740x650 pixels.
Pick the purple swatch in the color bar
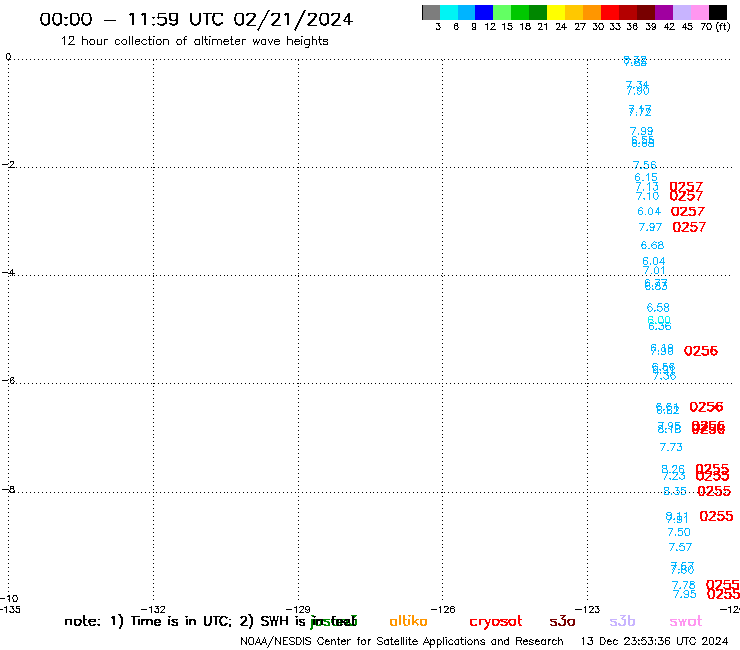point(664,12)
